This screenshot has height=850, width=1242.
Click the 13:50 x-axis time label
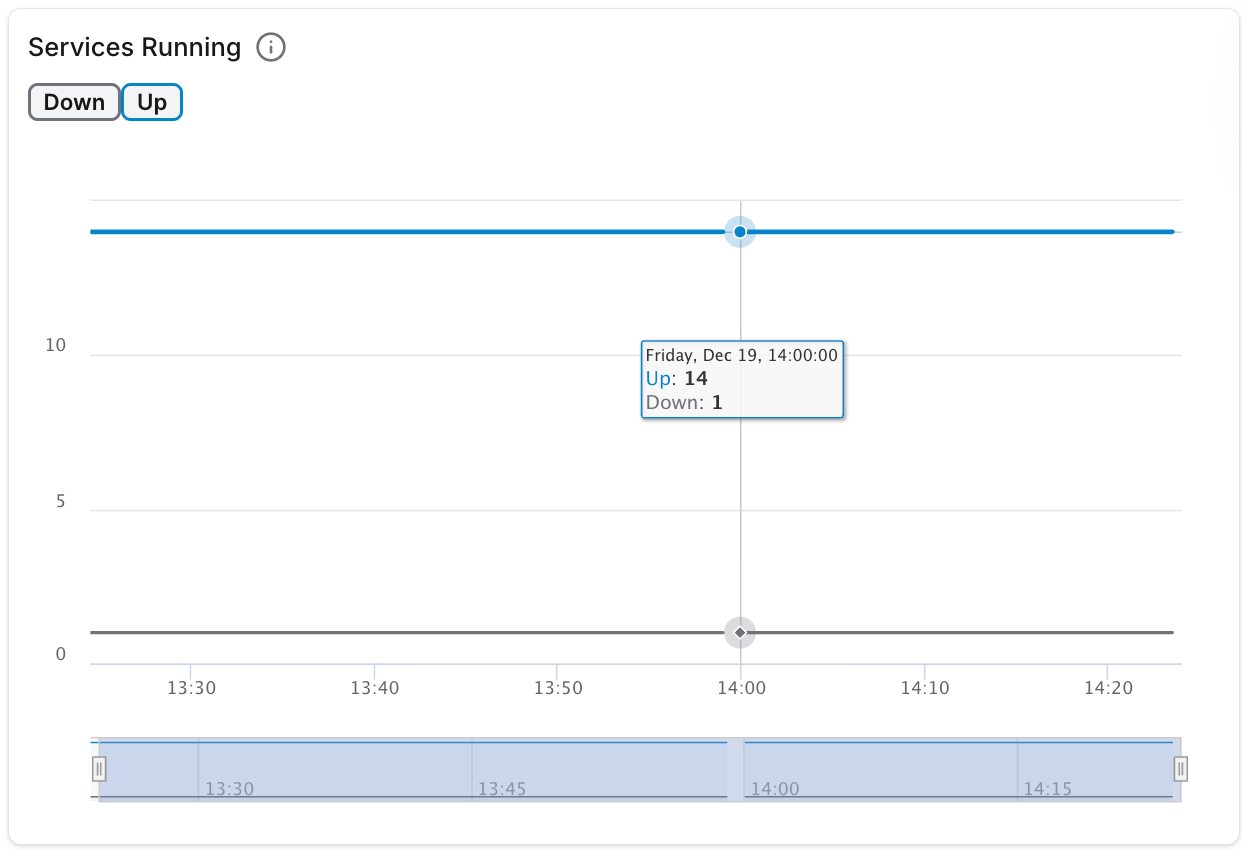click(x=557, y=688)
